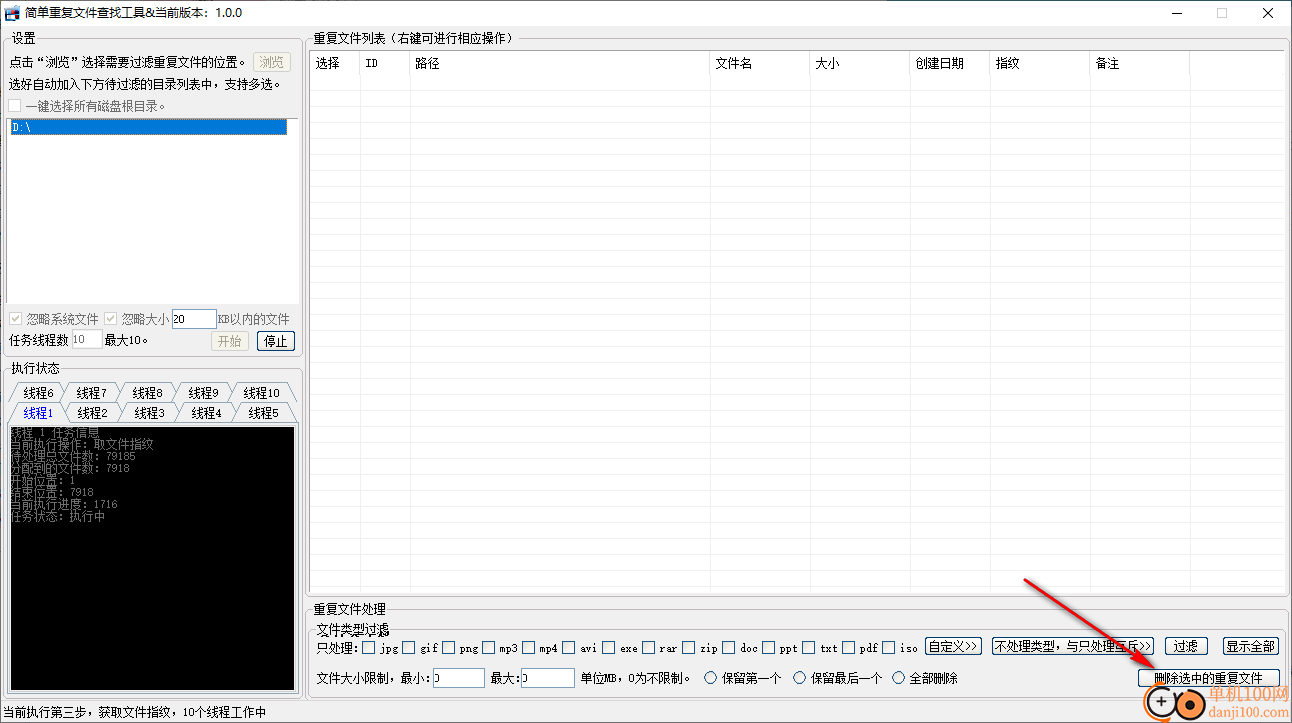This screenshot has width=1292, height=723.
Task: Show the 线程8 tab
Action: pos(147,393)
